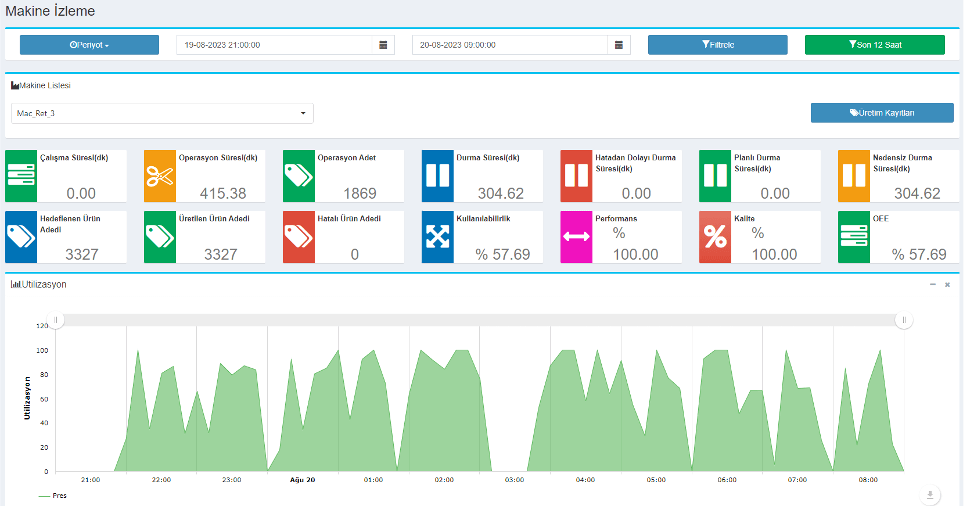Click the right handle of chart range slider
The height and width of the screenshot is (506, 964).
(x=904, y=320)
